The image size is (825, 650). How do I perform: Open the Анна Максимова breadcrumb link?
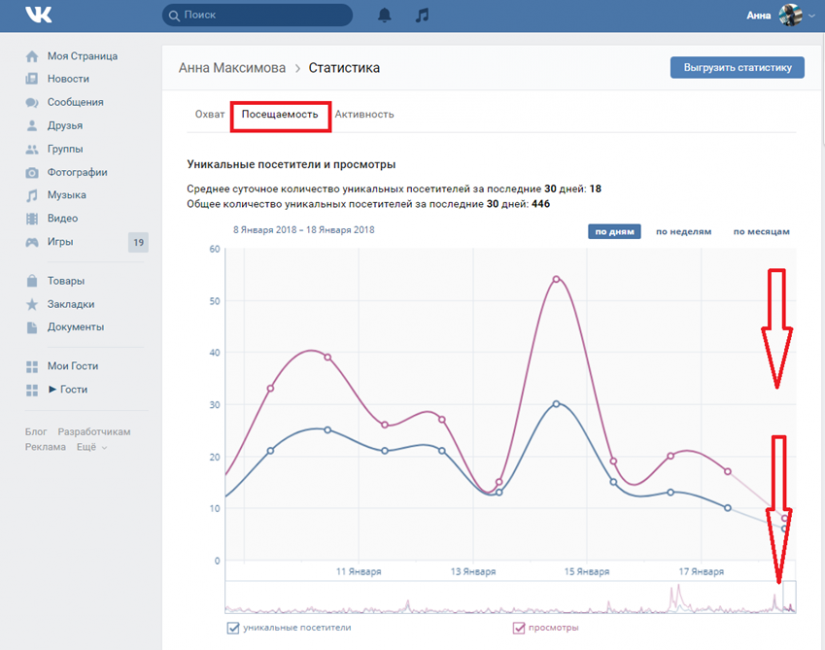pyautogui.click(x=231, y=68)
